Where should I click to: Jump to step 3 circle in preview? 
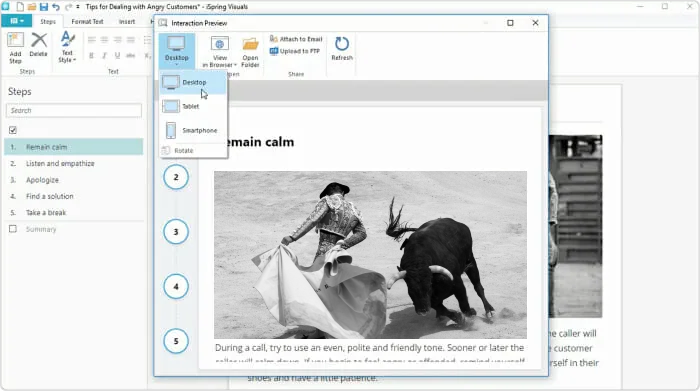click(176, 232)
